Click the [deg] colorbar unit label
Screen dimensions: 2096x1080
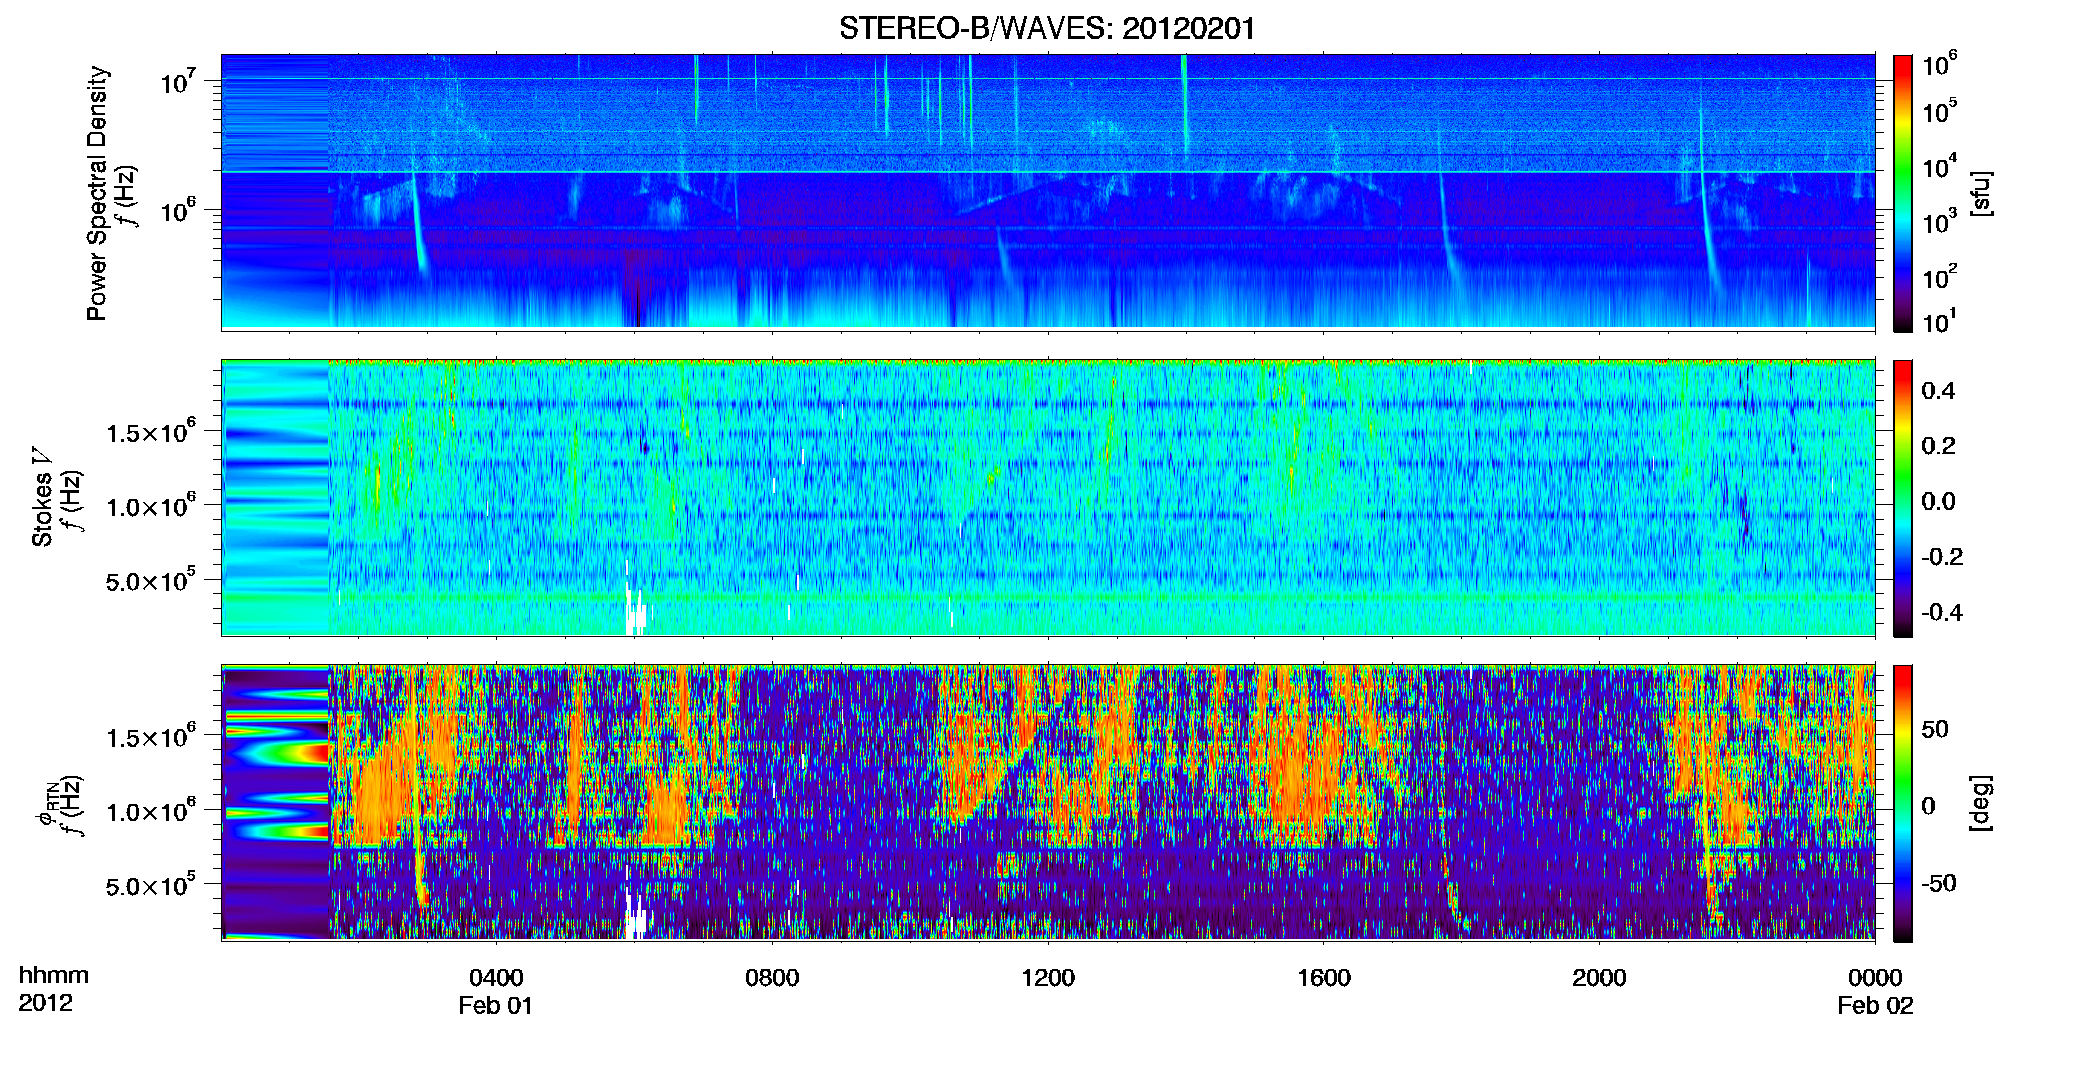pyautogui.click(x=1980, y=803)
